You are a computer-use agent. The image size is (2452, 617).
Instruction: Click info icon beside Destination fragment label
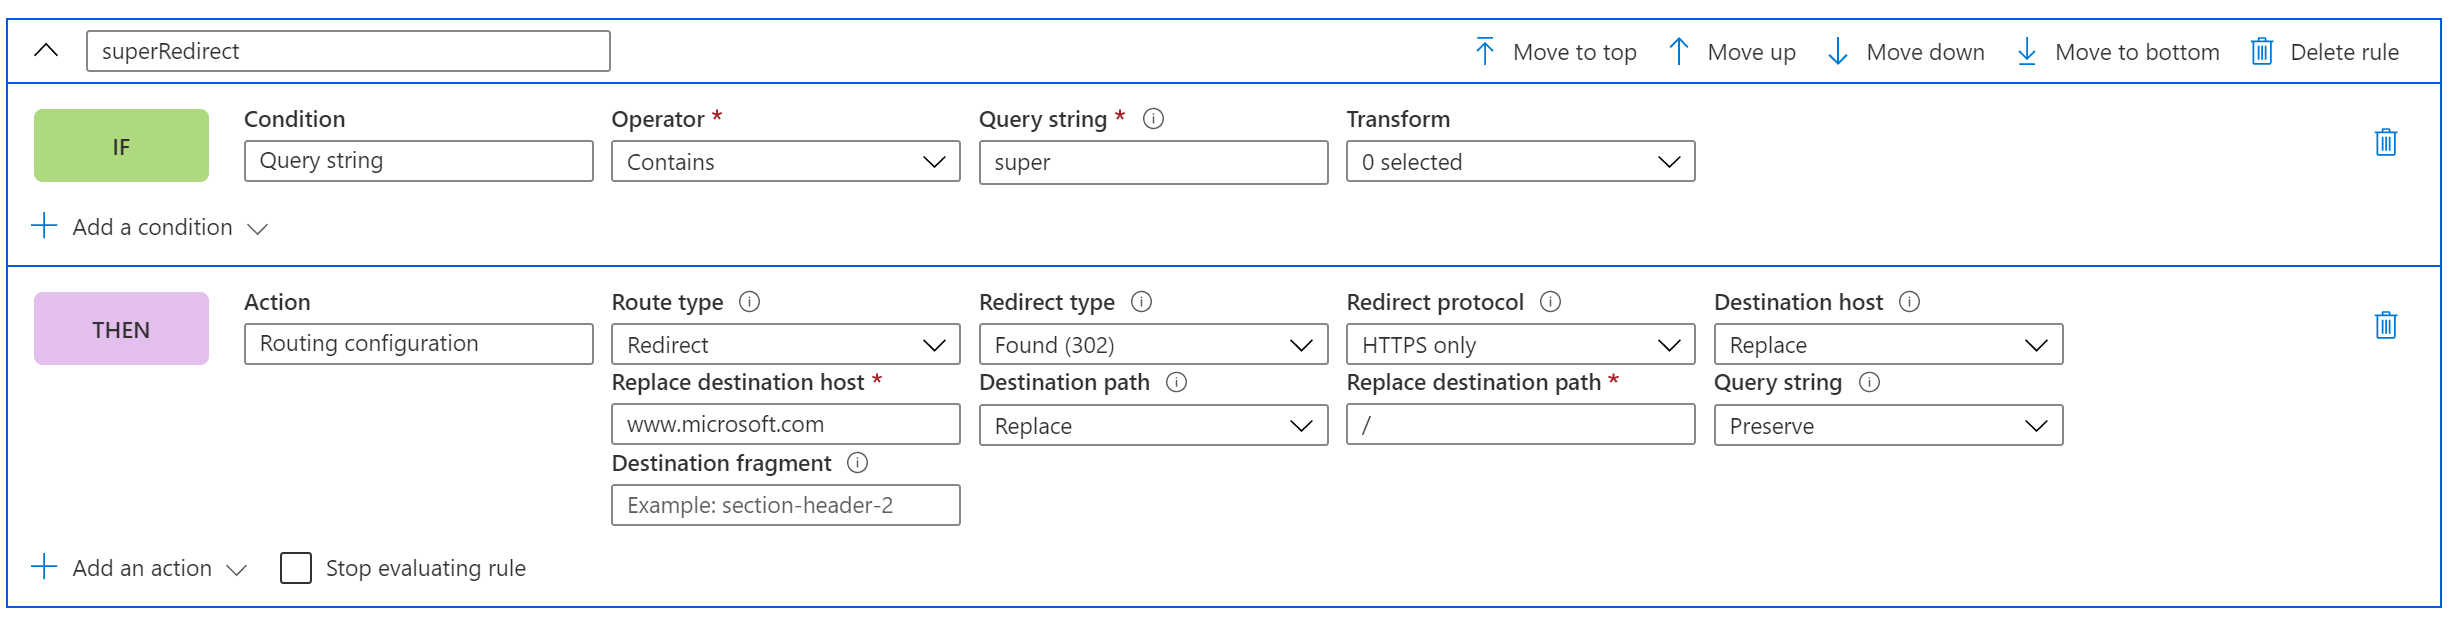857,463
